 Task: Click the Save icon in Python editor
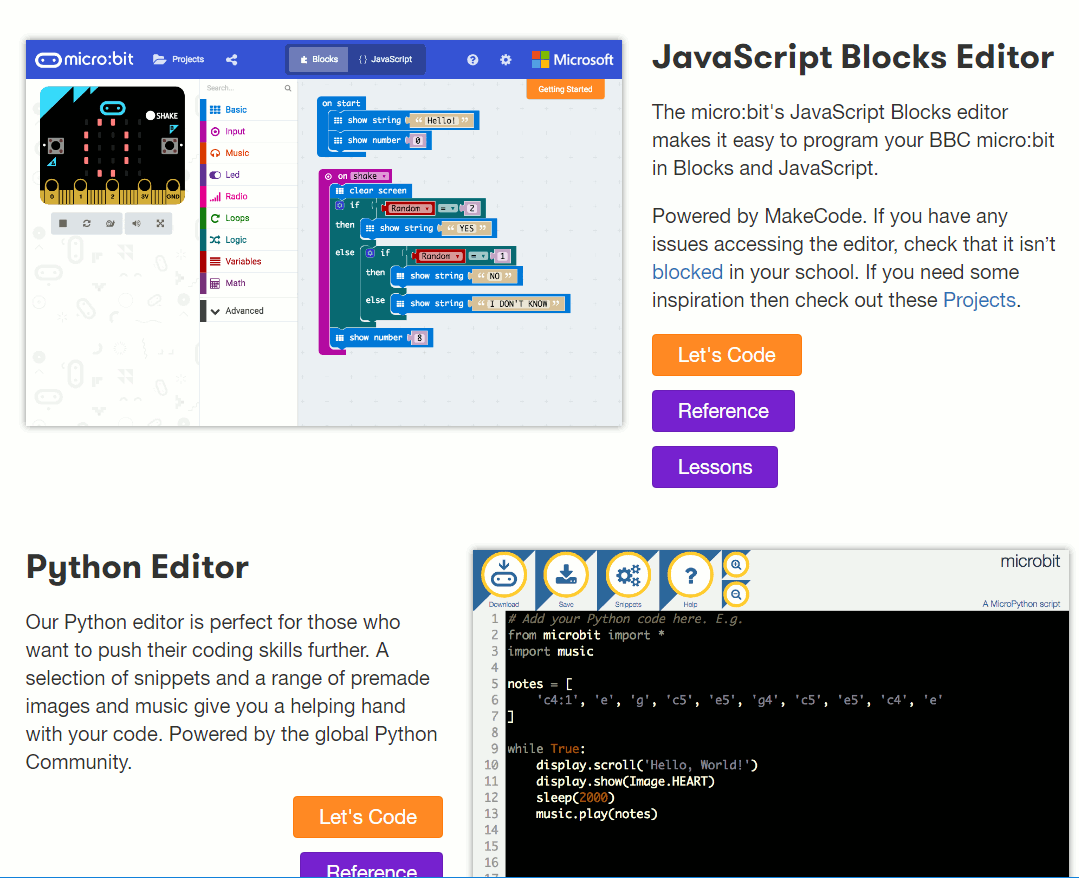point(566,575)
